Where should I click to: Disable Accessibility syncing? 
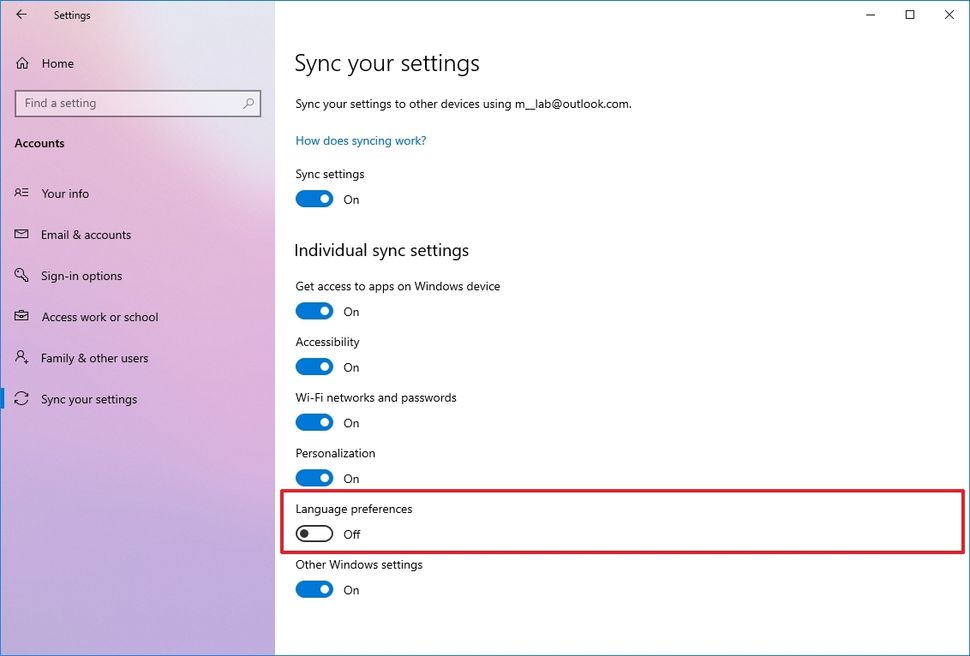point(314,366)
